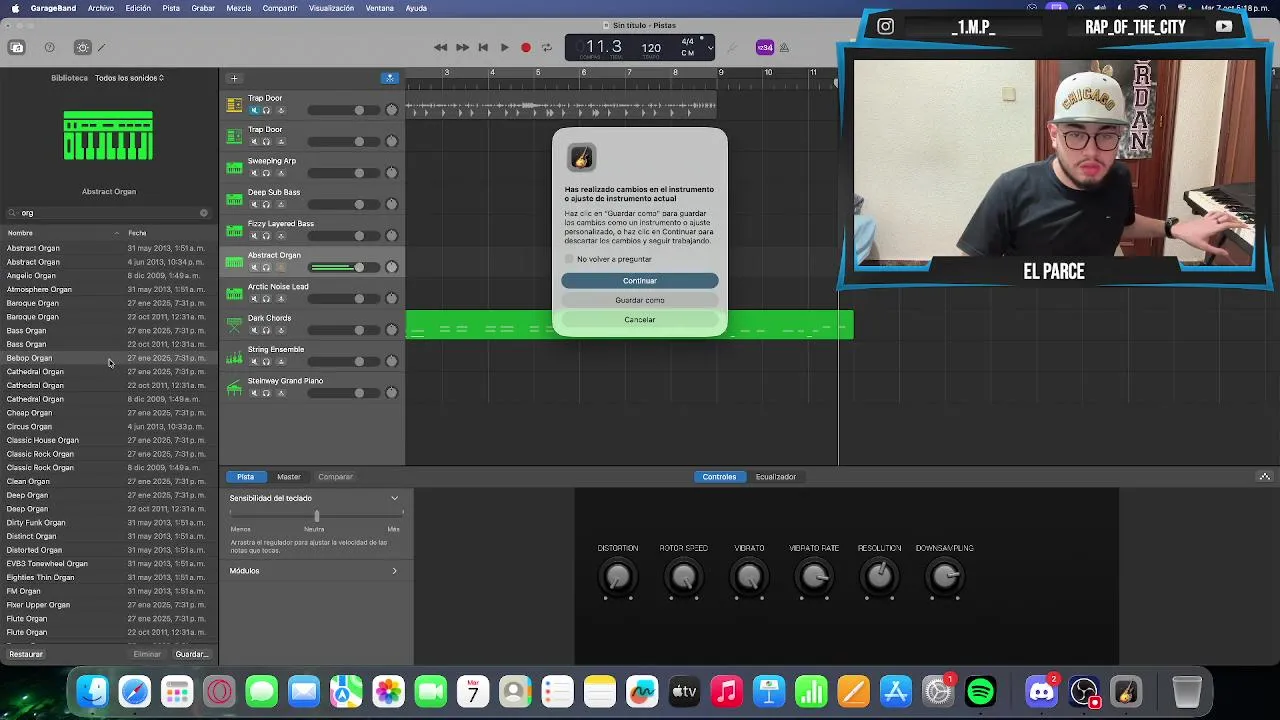Viewport: 1280px width, 720px height.
Task: Click the Sweeping Arp pan knob
Action: (392, 173)
